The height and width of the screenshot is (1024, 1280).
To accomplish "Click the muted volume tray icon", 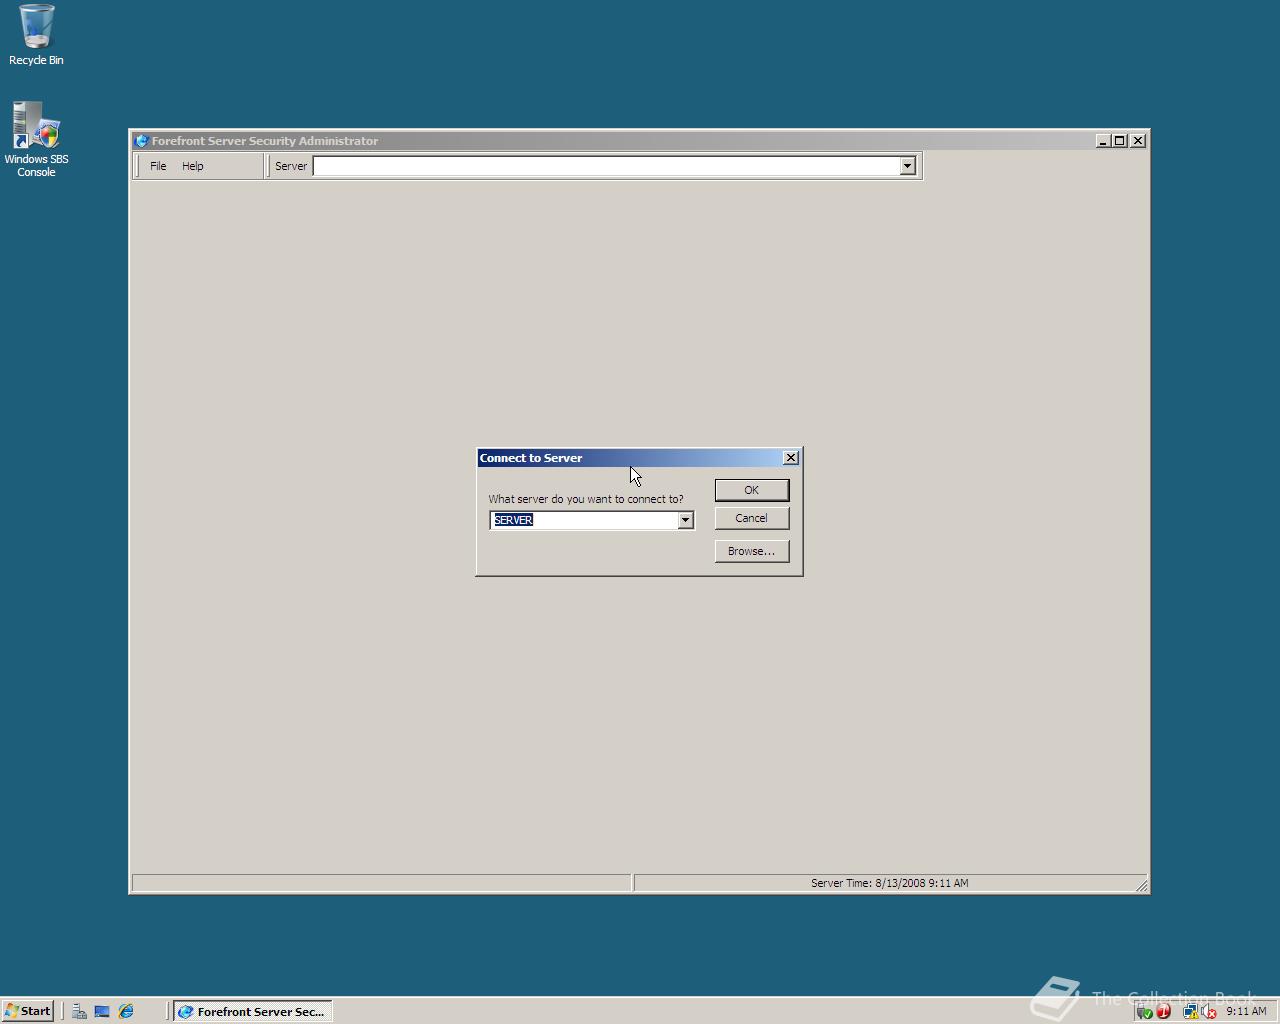I will (x=1209, y=1012).
